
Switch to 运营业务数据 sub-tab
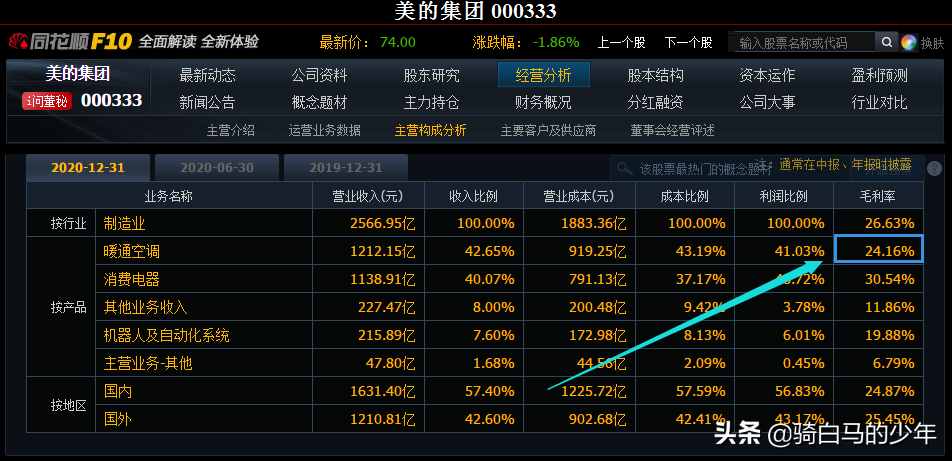(324, 130)
